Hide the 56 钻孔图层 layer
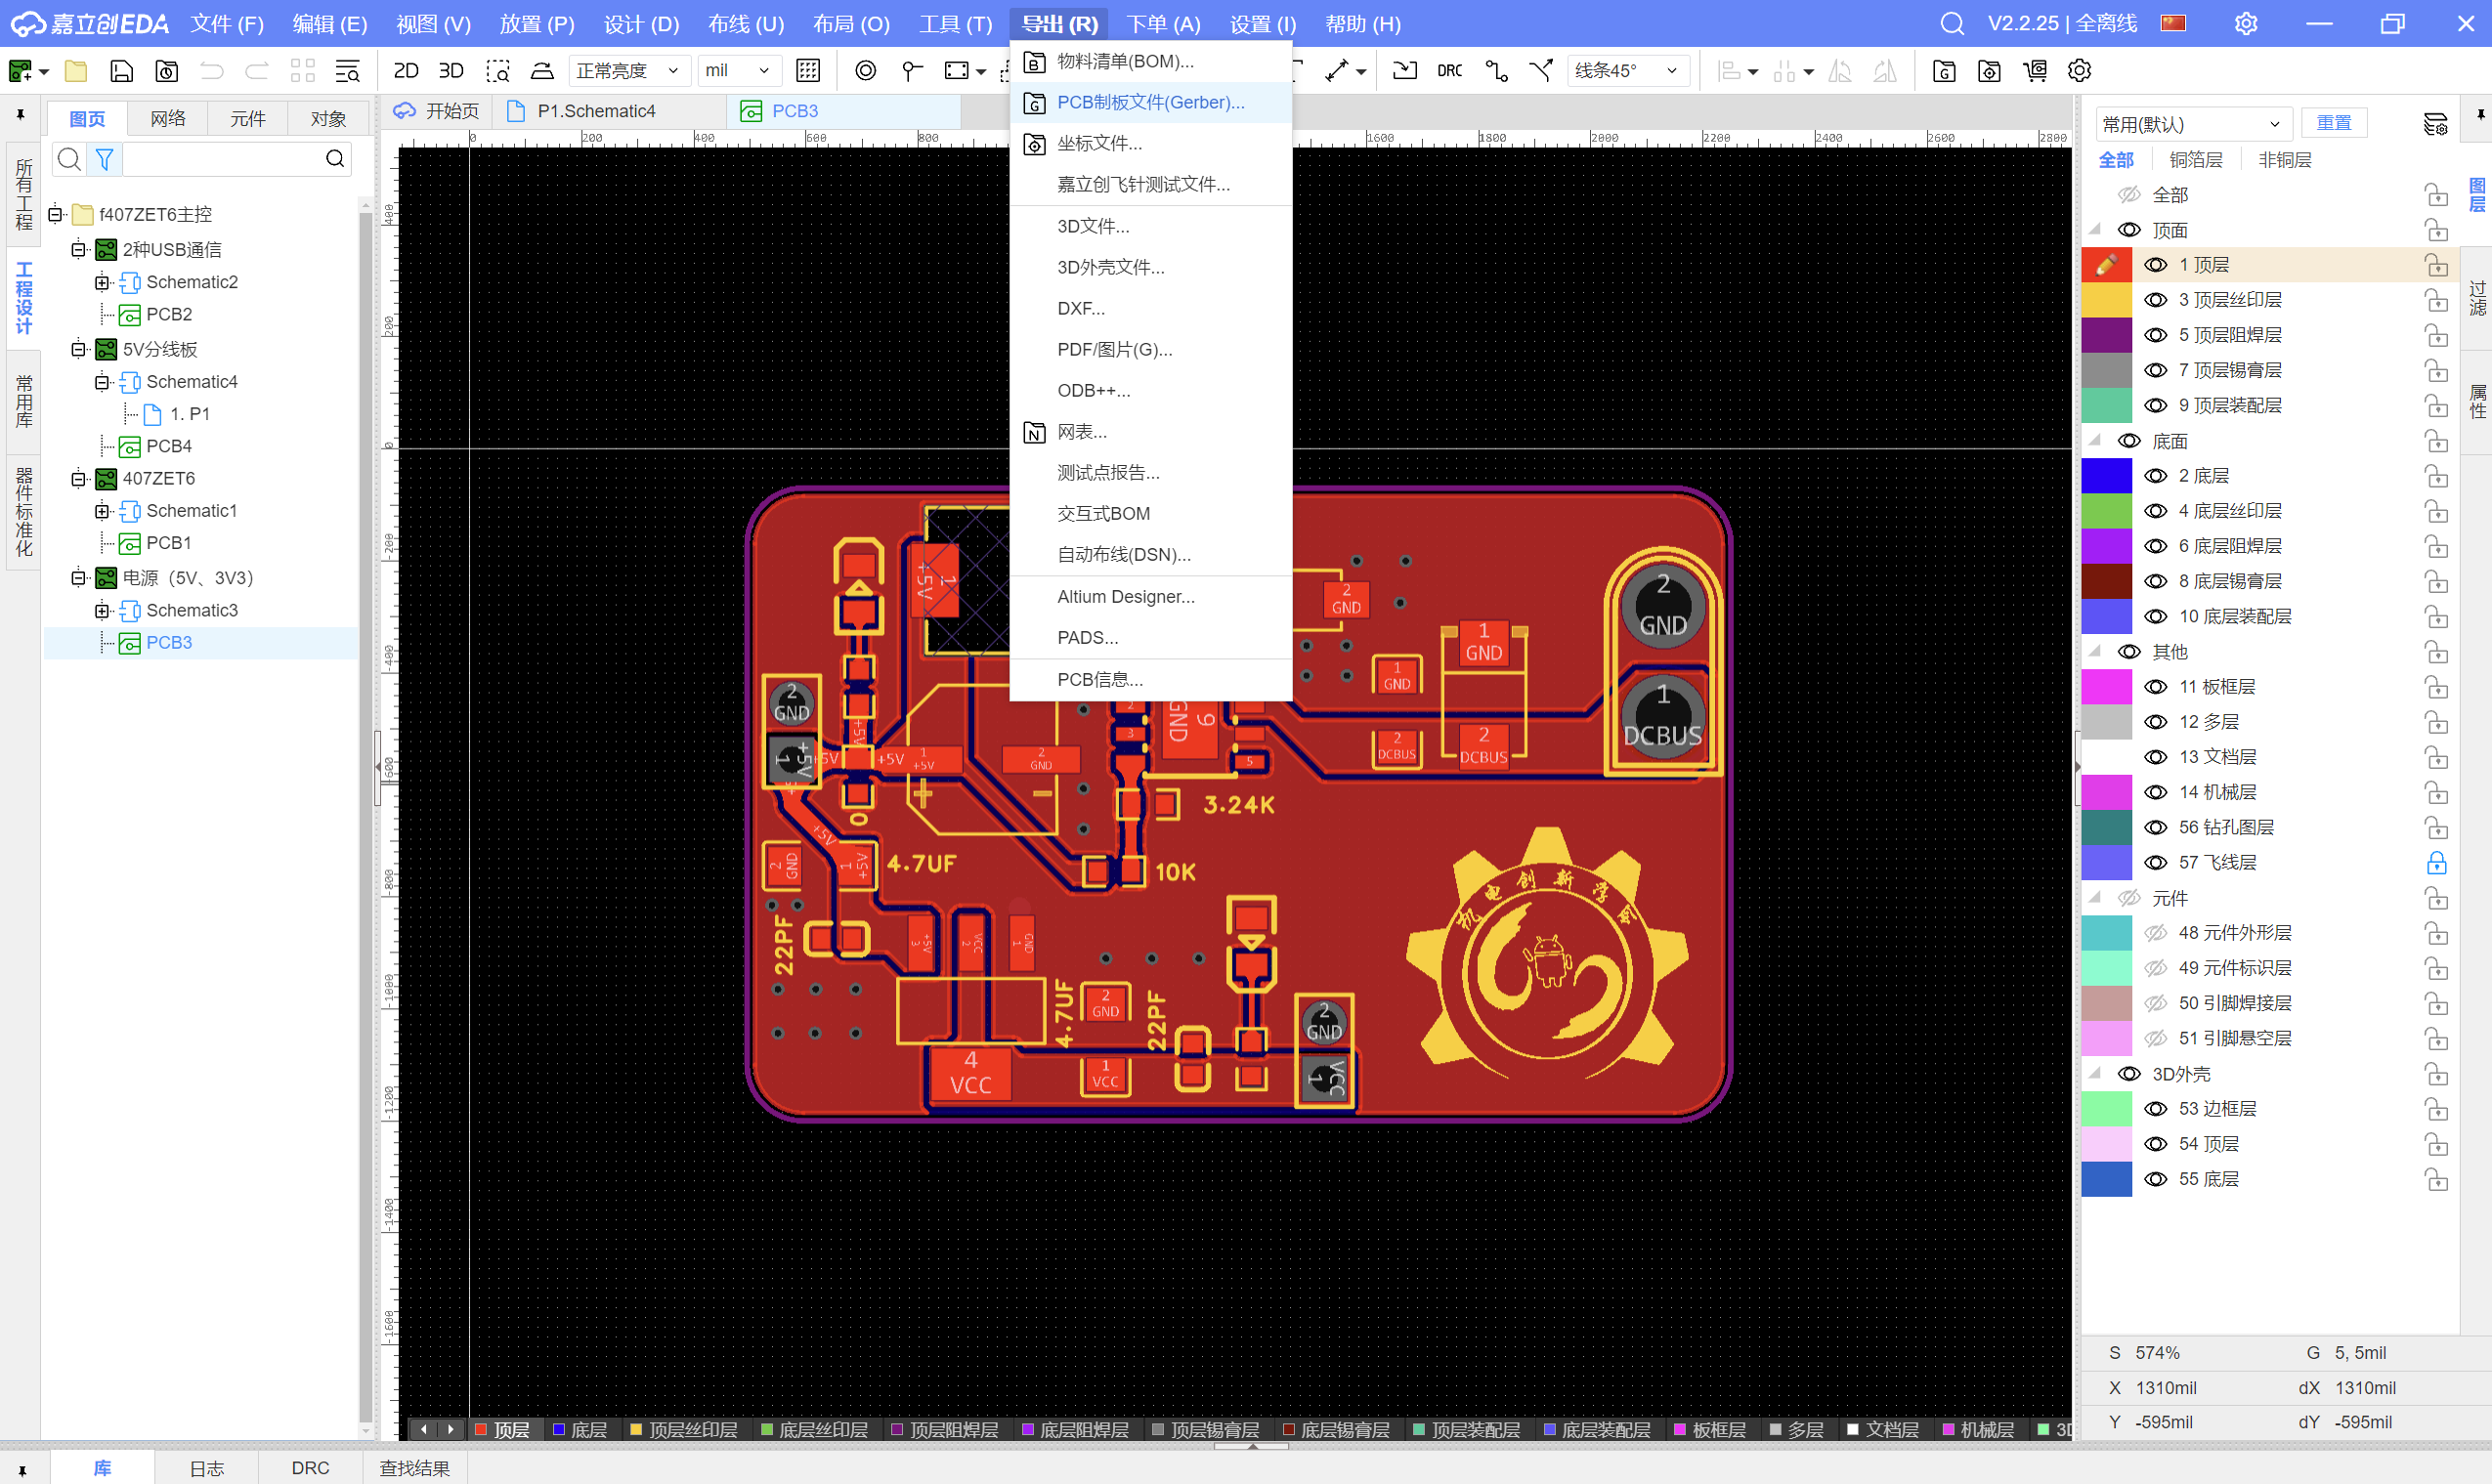This screenshot has width=2492, height=1484. [2156, 827]
